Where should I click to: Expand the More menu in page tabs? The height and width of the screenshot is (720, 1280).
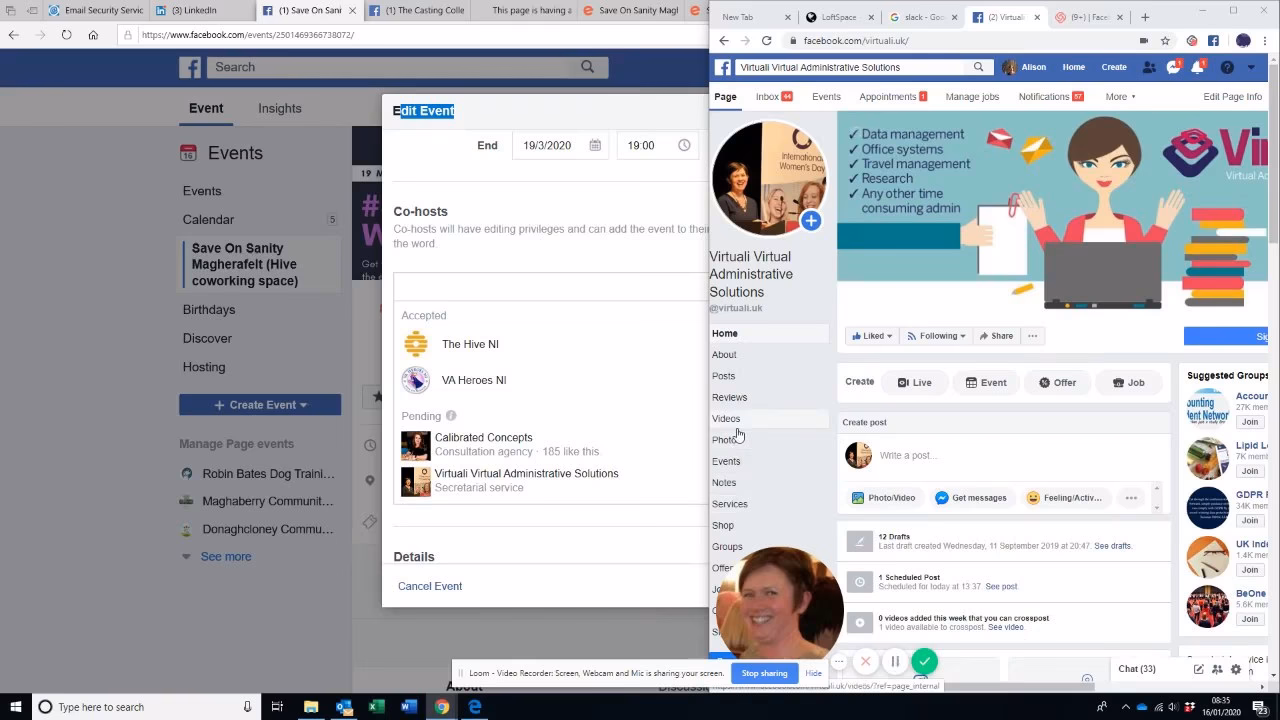tap(1120, 97)
